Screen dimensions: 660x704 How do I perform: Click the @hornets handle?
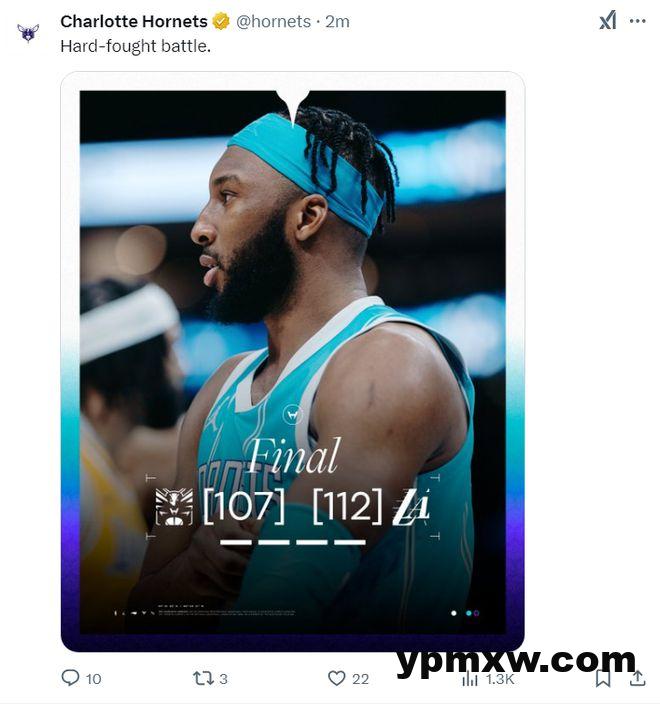pyautogui.click(x=273, y=21)
